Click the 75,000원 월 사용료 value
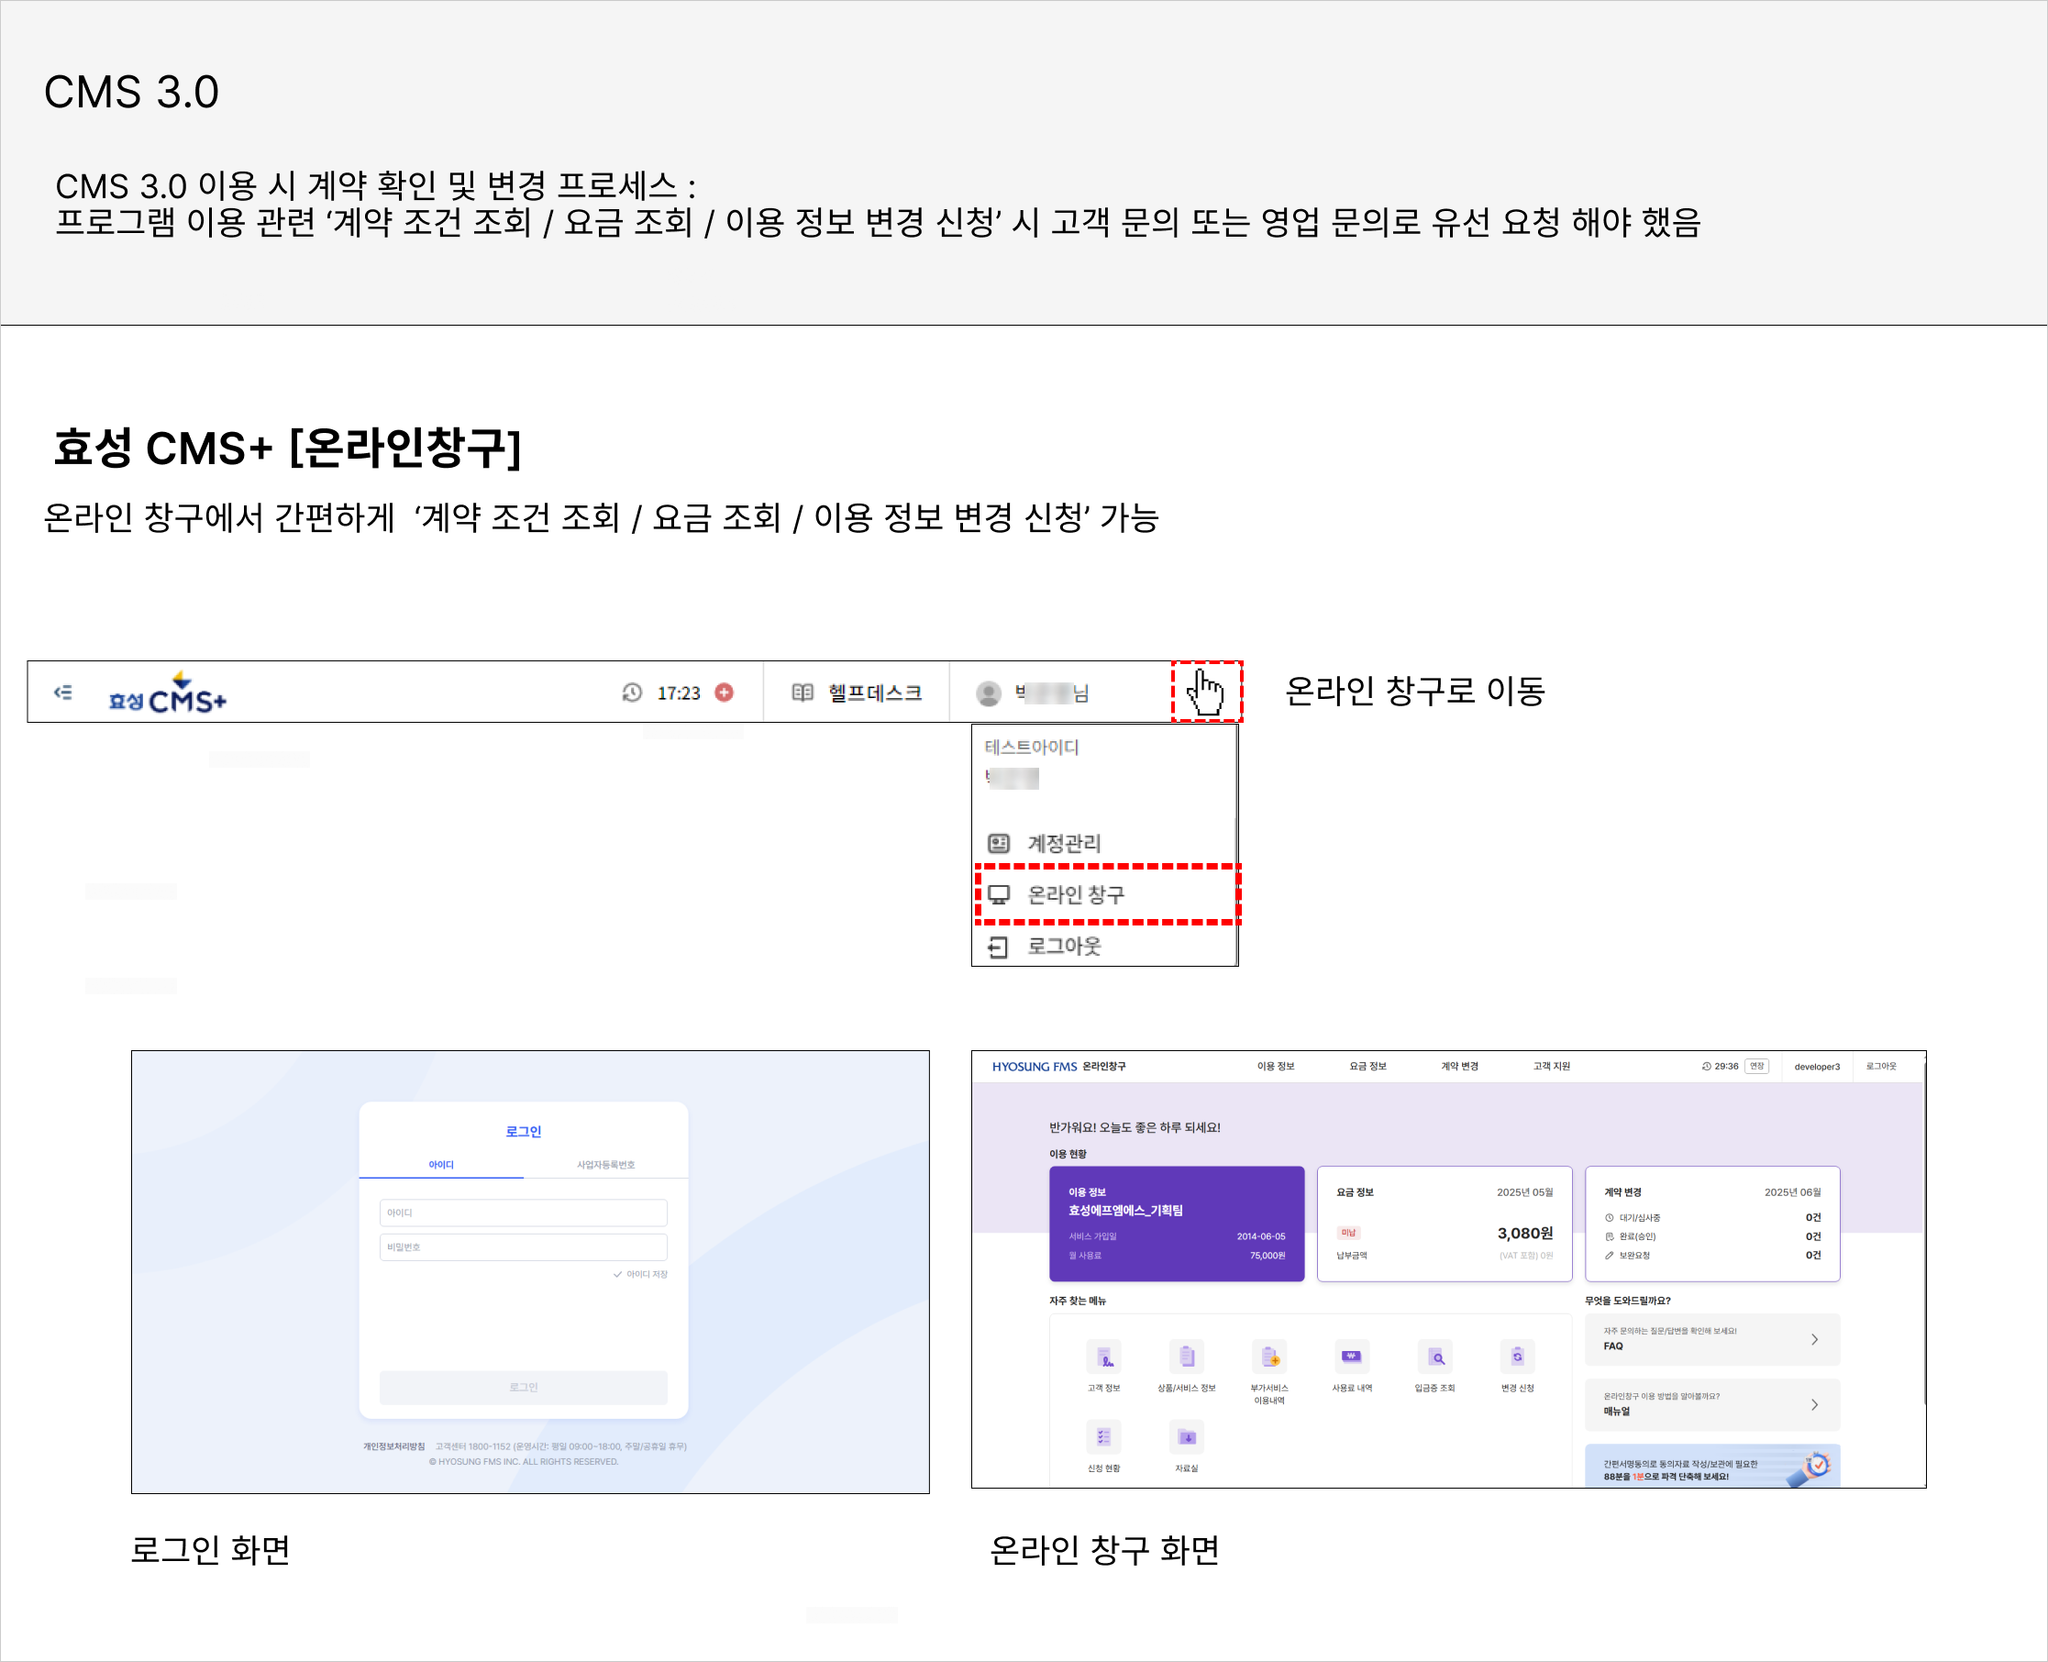Viewport: 2048px width, 1662px height. click(1267, 1255)
